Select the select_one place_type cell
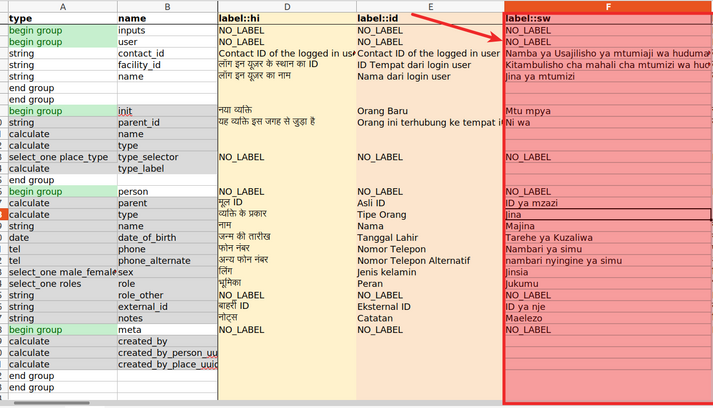This screenshot has width=713, height=408. (x=63, y=157)
